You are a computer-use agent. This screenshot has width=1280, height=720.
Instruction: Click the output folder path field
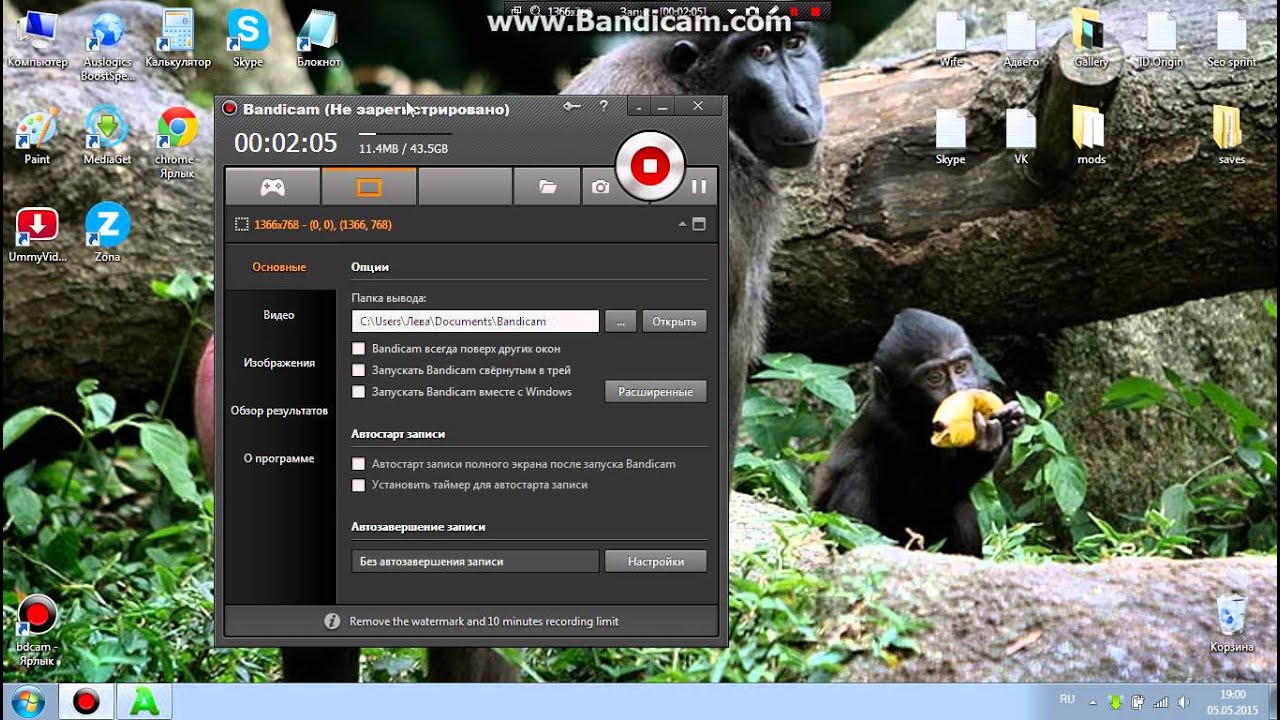click(475, 321)
